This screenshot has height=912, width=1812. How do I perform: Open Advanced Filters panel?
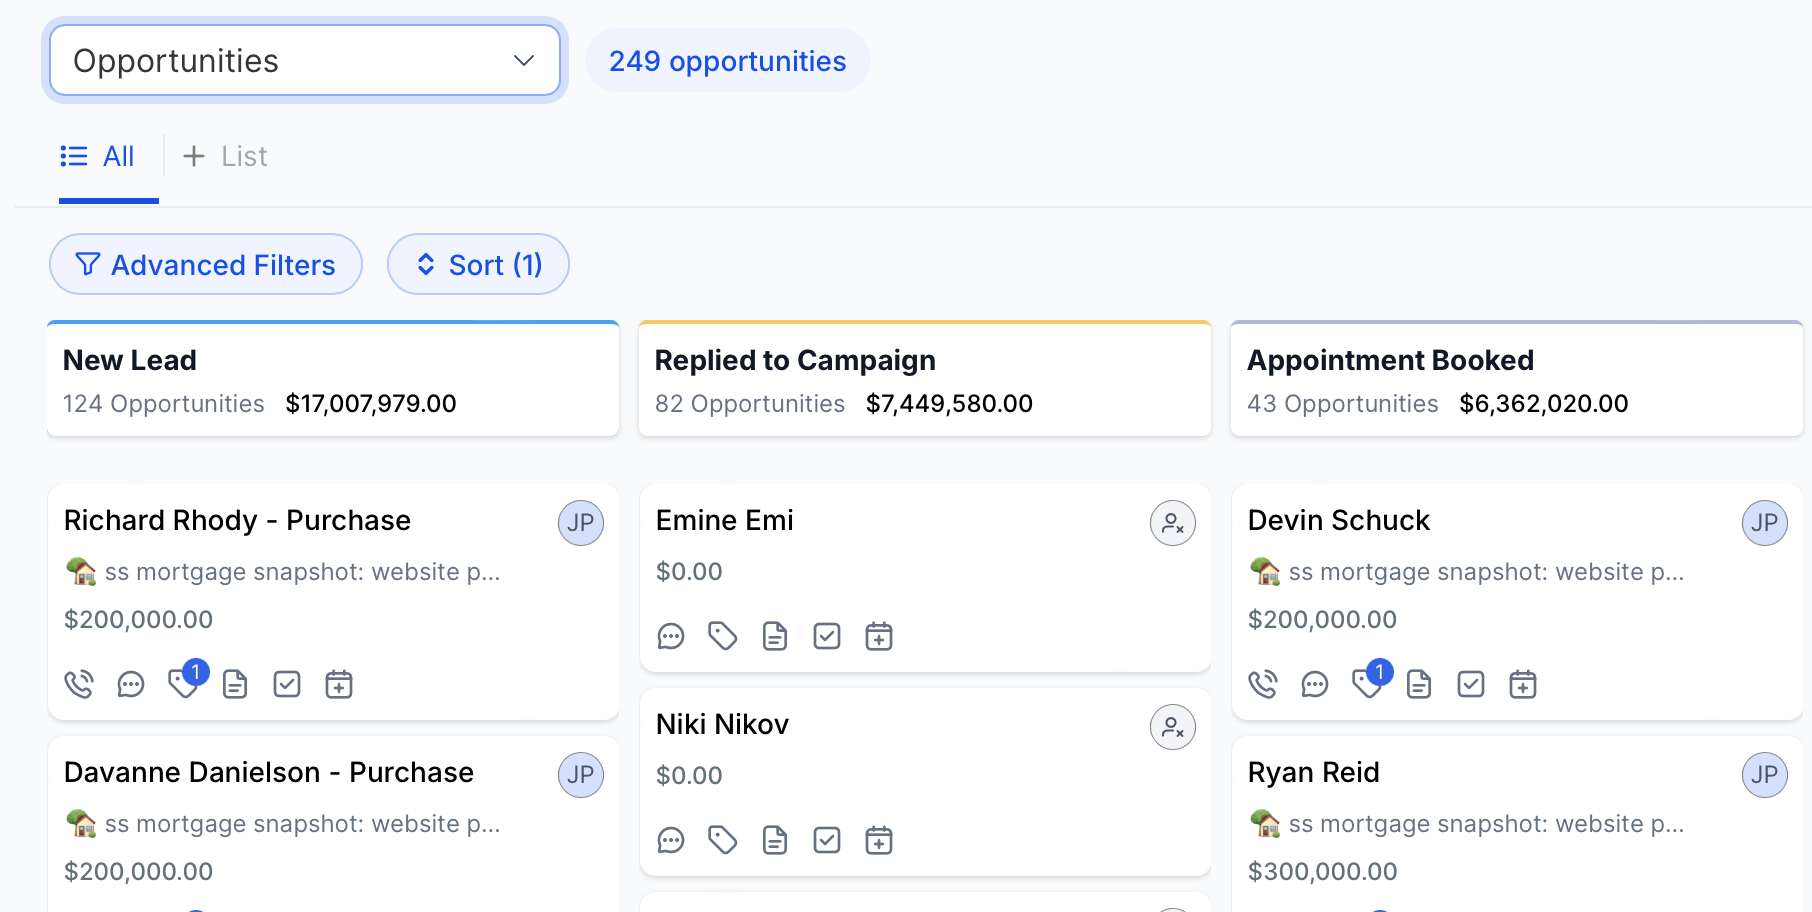[206, 265]
